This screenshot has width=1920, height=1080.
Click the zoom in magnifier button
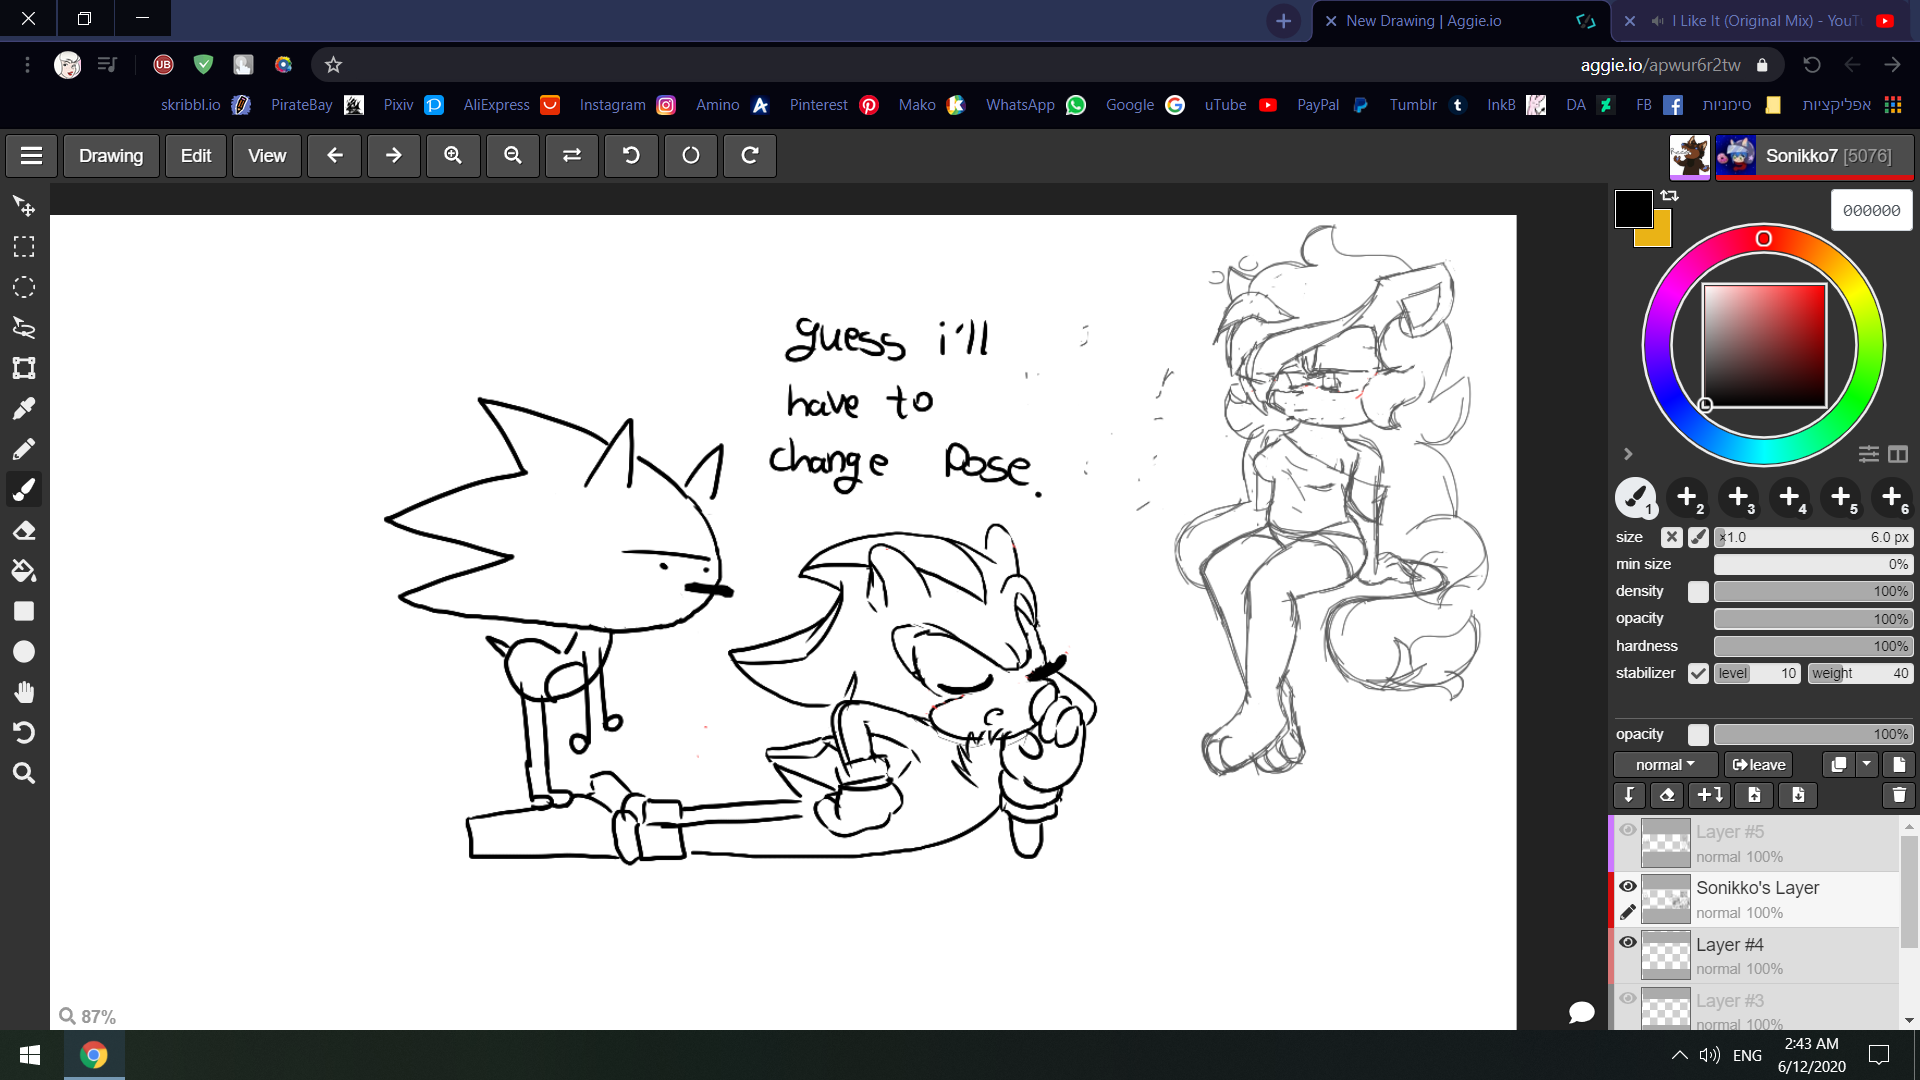click(453, 156)
